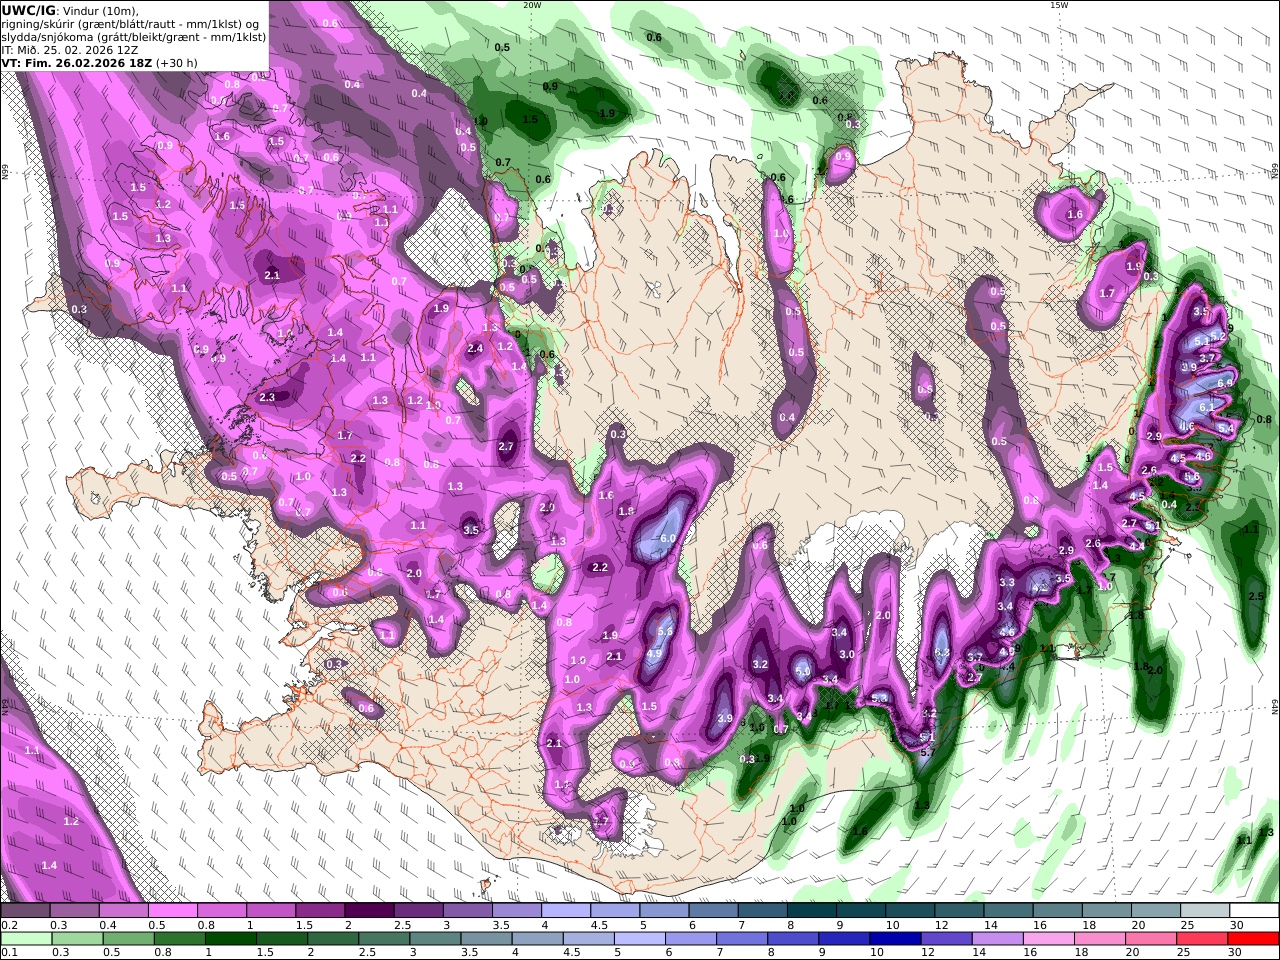Pick the pale green swatch beside the 0.1 label
The width and height of the screenshot is (1280, 960).
tap(25, 938)
